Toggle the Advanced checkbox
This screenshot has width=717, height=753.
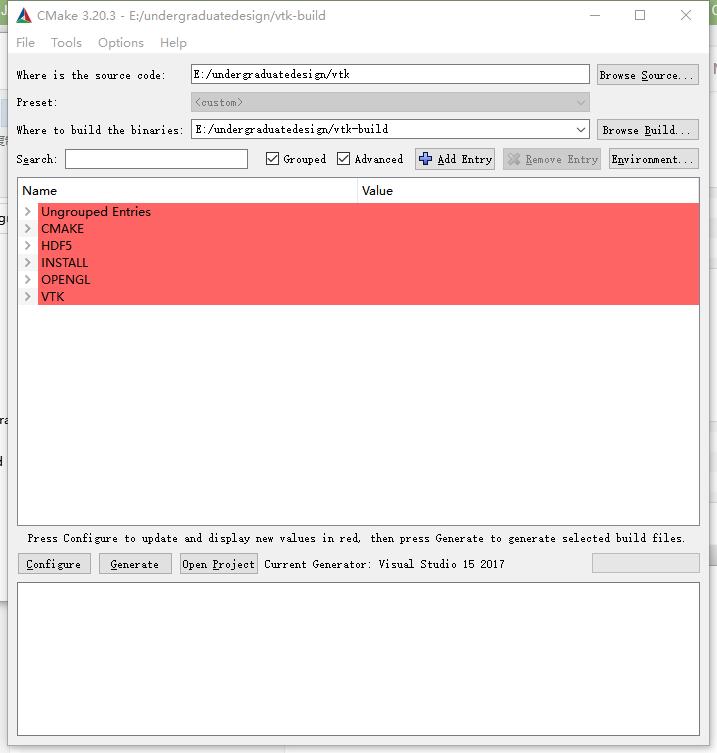point(343,158)
